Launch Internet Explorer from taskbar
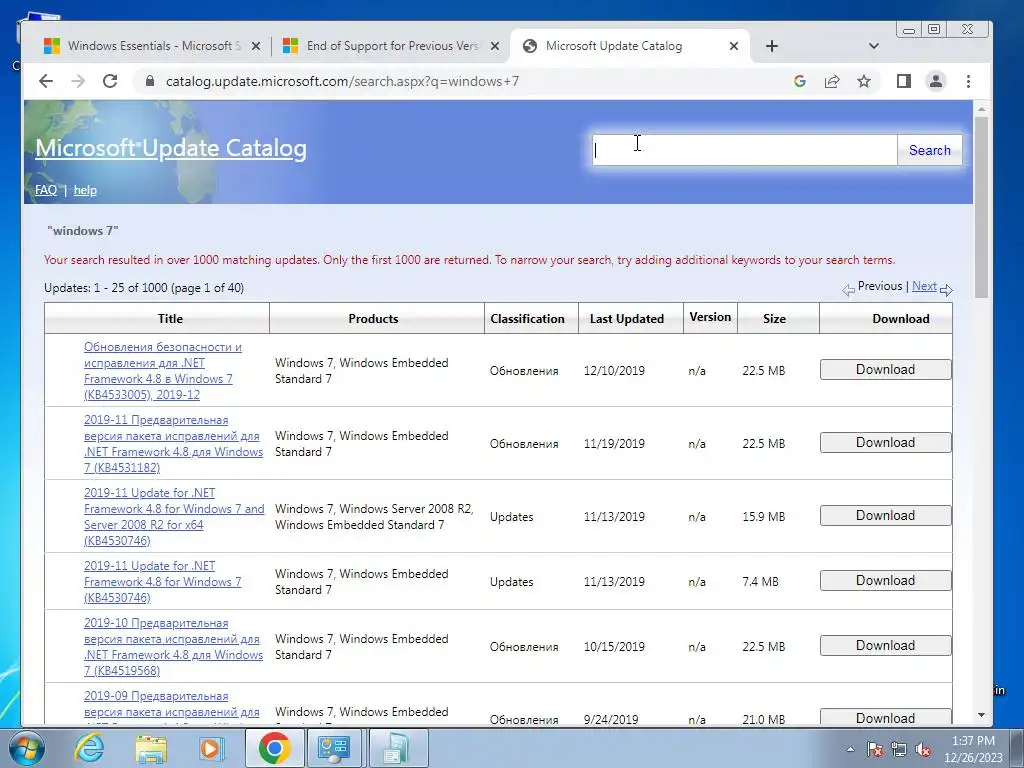Image resolution: width=1024 pixels, height=768 pixels. [89, 748]
